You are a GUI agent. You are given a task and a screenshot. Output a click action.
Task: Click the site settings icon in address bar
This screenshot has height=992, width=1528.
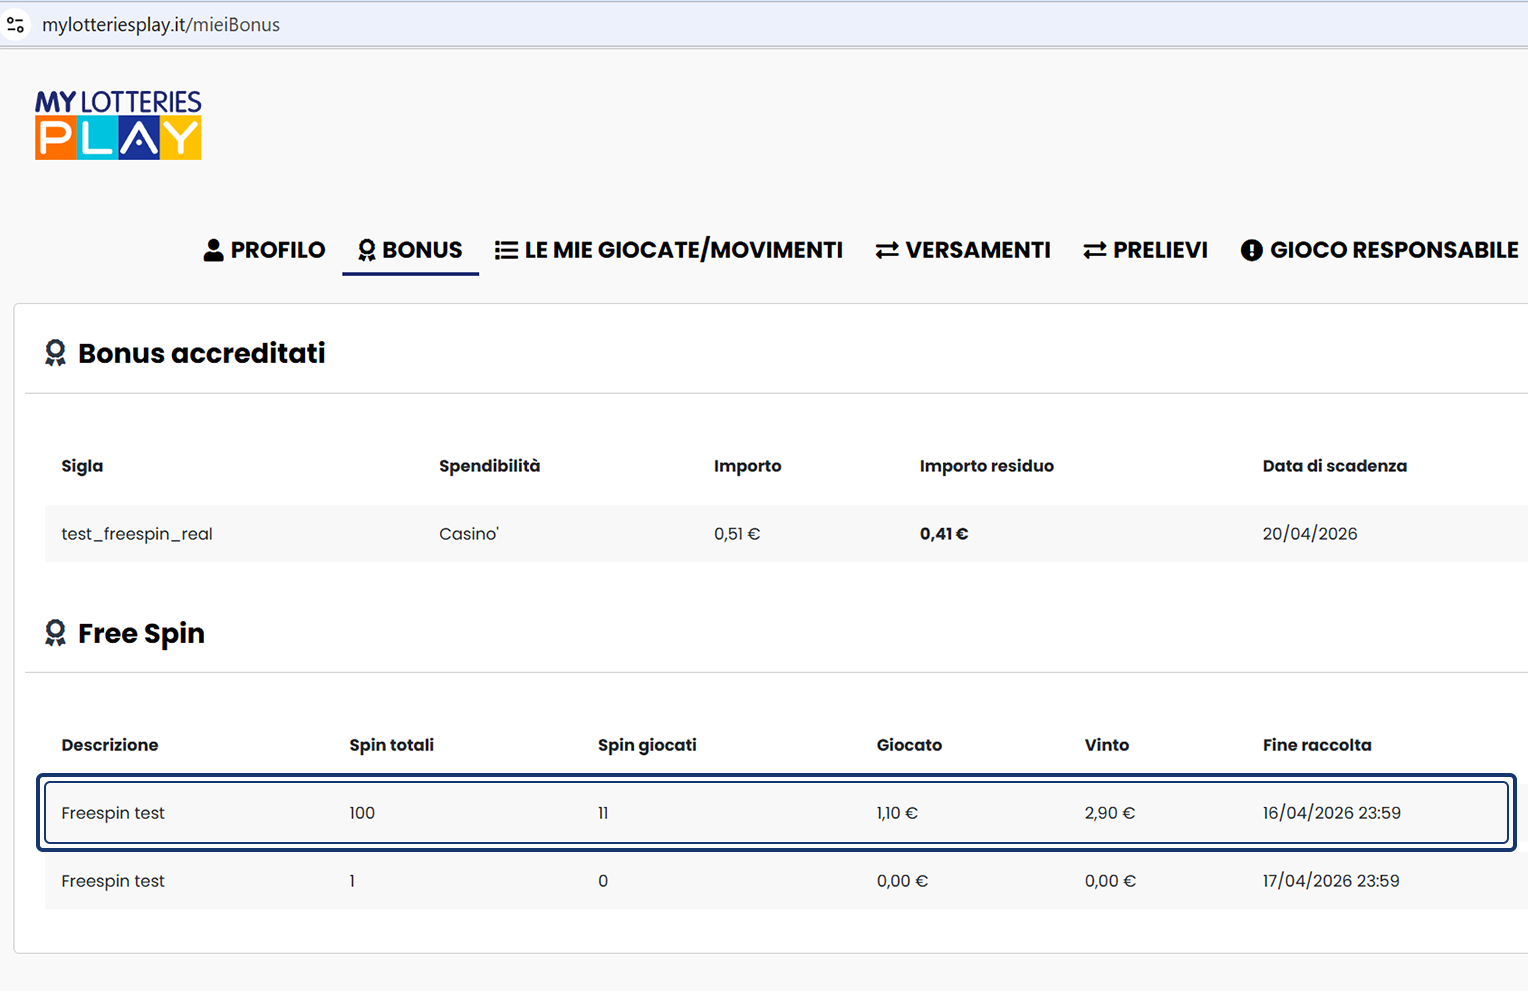click(x=16, y=25)
